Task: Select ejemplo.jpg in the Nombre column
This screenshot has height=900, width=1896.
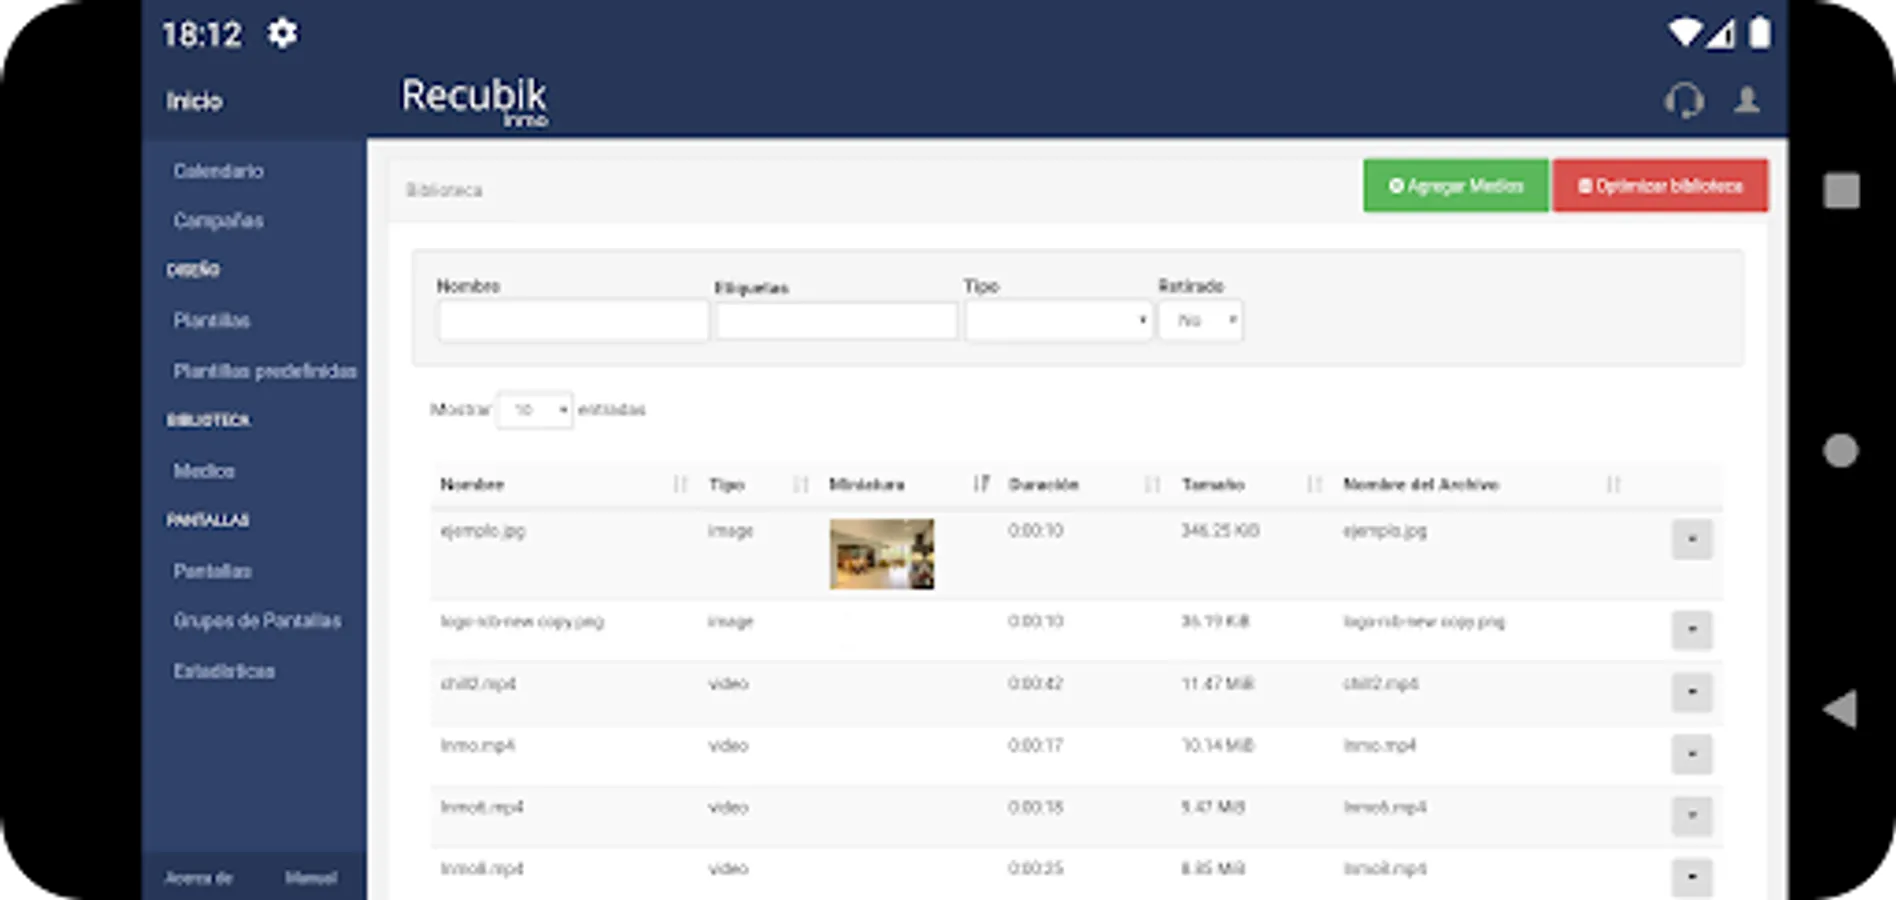Action: (482, 531)
